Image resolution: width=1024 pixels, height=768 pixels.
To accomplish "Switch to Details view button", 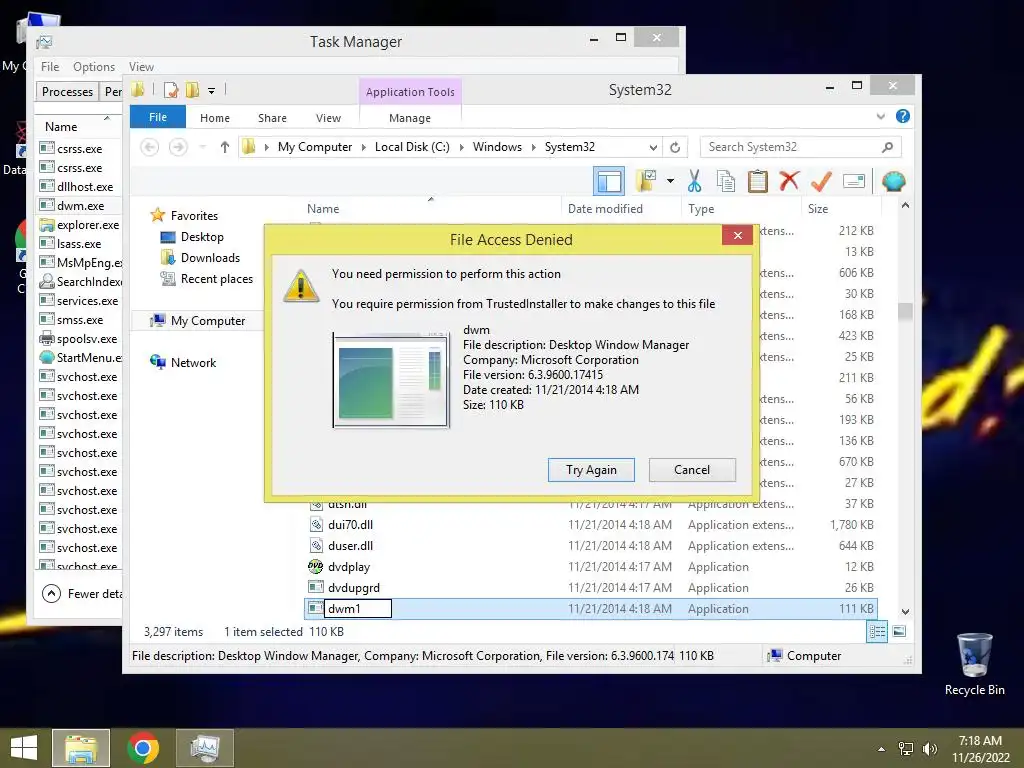I will click(x=877, y=632).
